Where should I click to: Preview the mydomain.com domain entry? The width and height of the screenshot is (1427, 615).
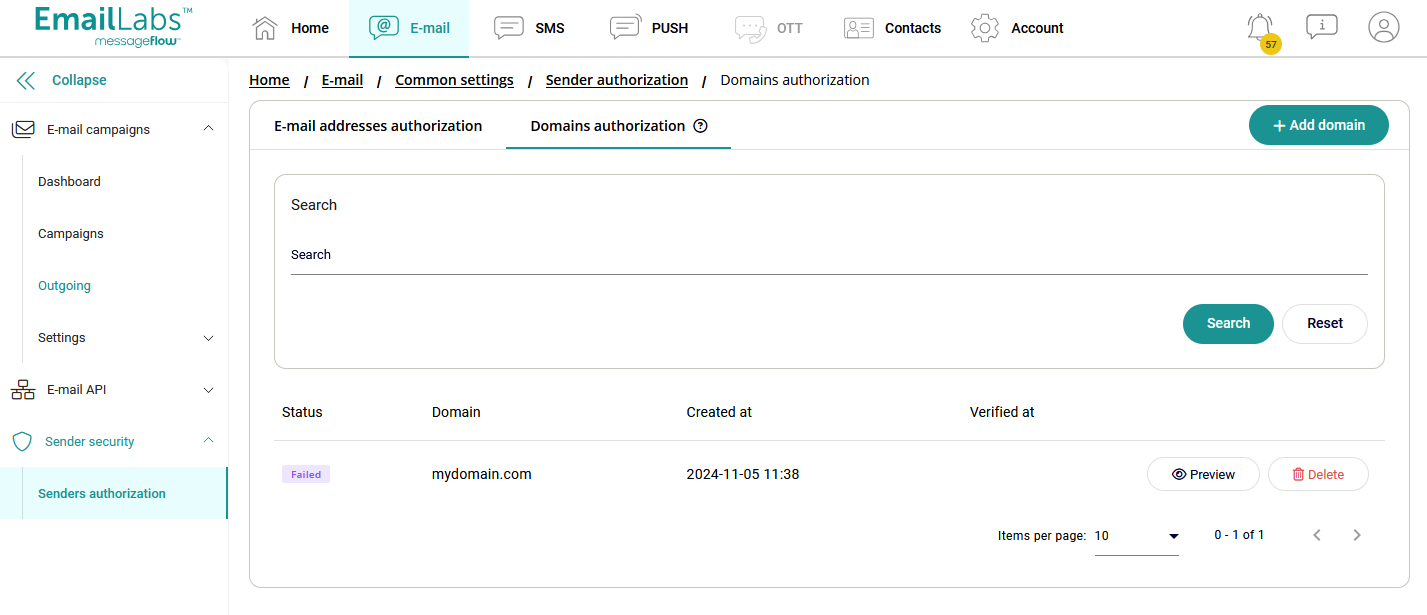tap(1202, 474)
